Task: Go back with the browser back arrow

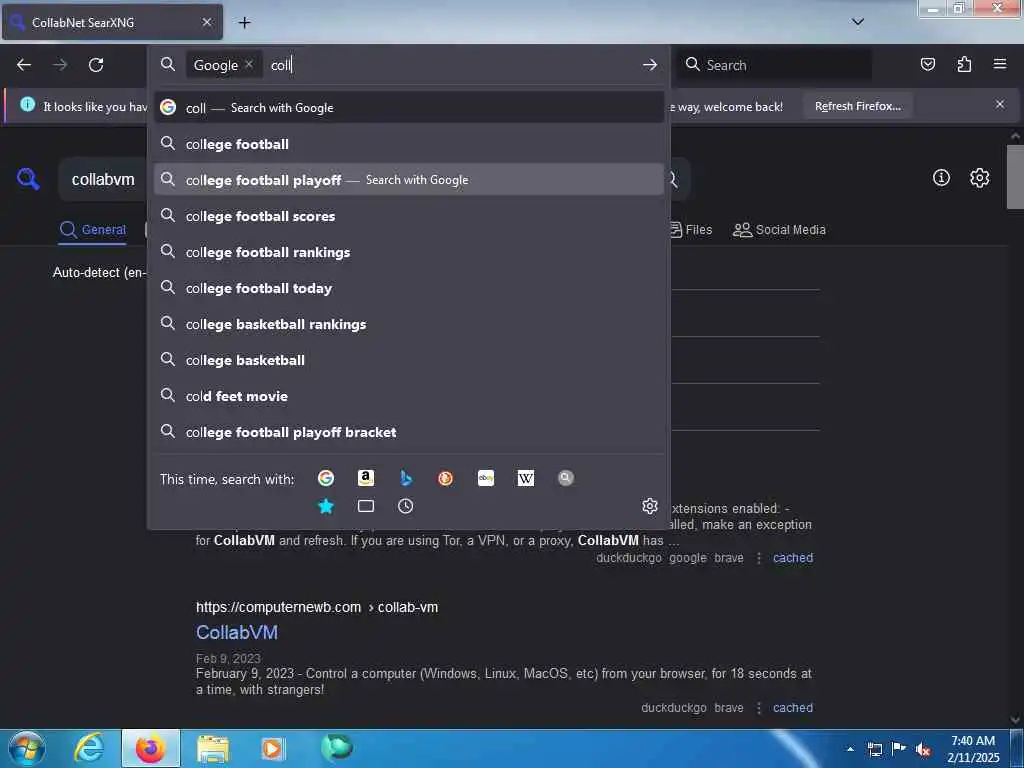Action: point(24,65)
